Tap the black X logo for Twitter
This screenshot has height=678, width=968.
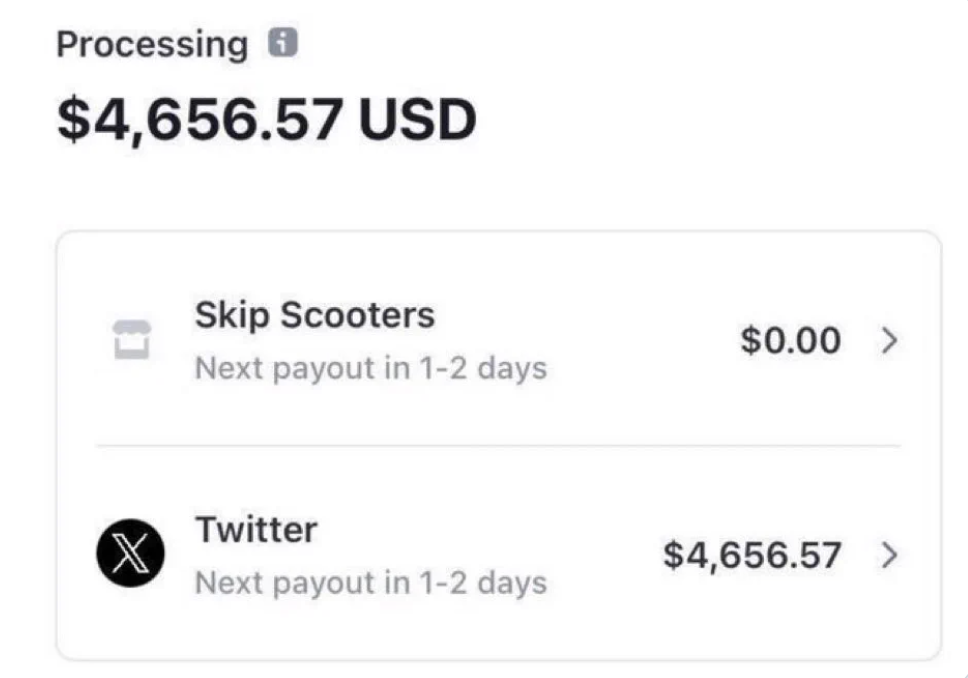[130, 553]
